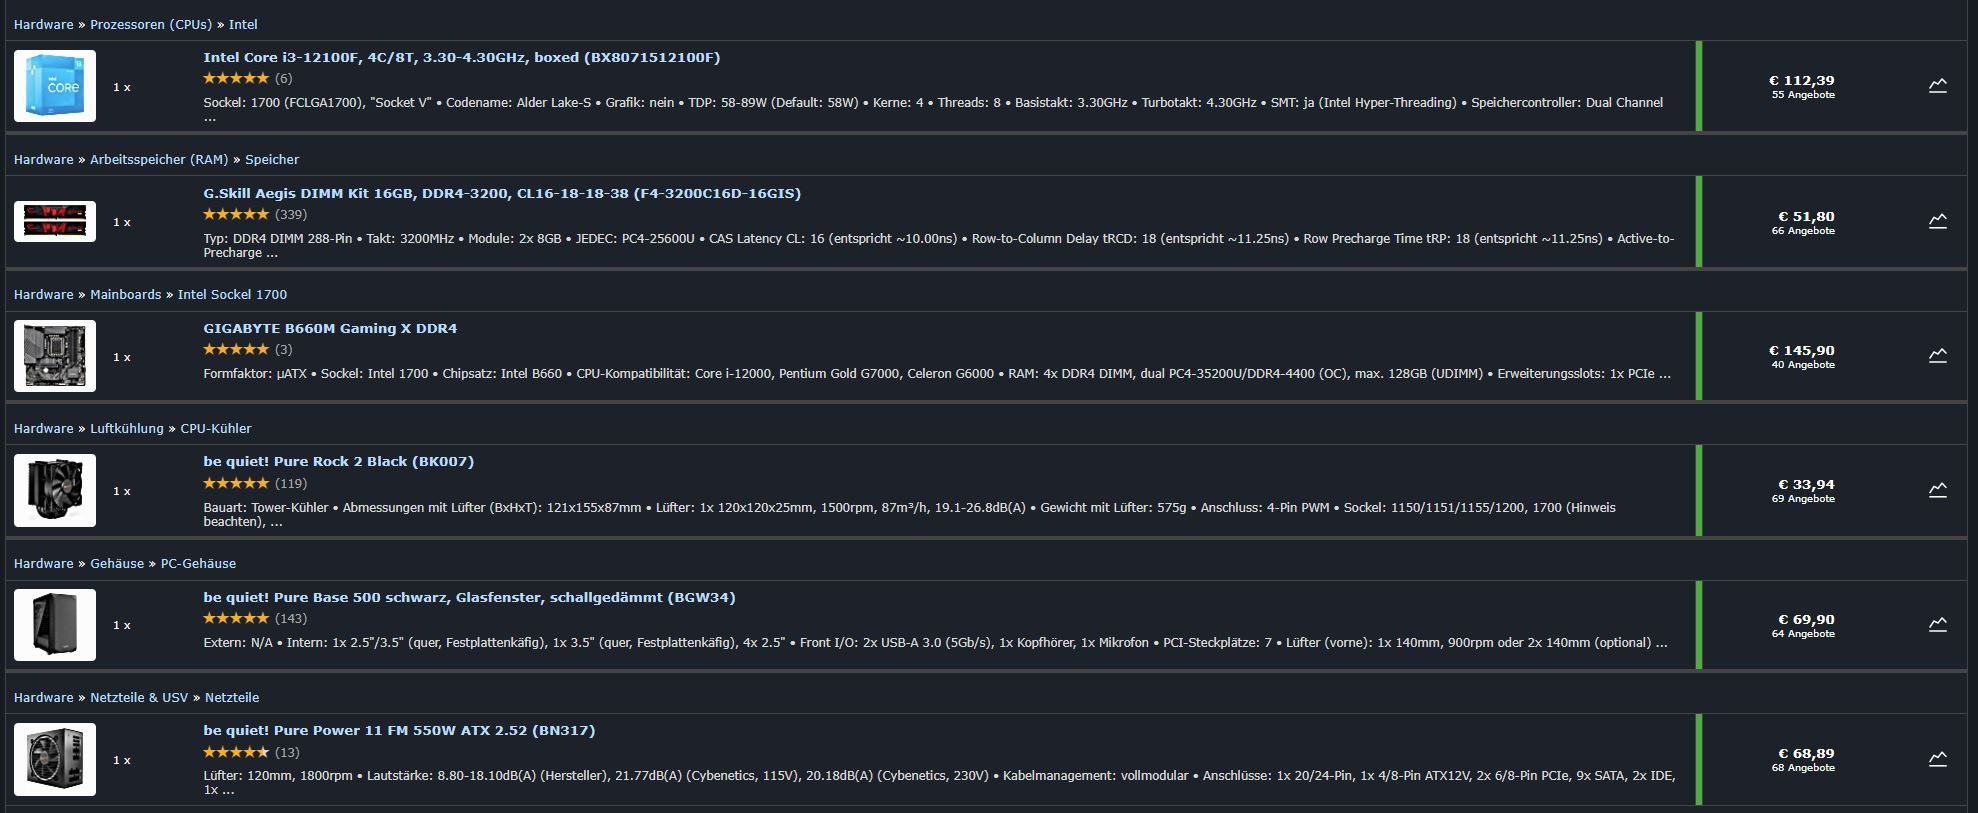Click price € 112,39 for the Intel CPU

point(1802,80)
